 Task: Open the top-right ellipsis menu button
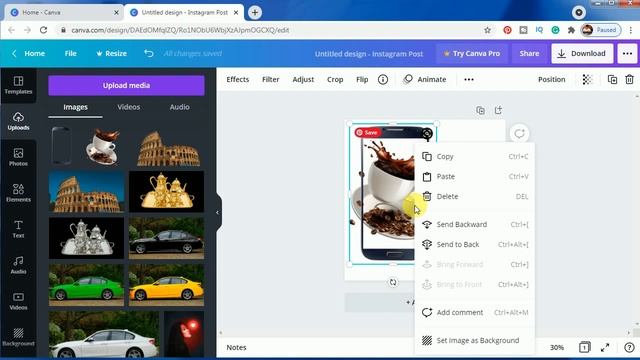627,53
